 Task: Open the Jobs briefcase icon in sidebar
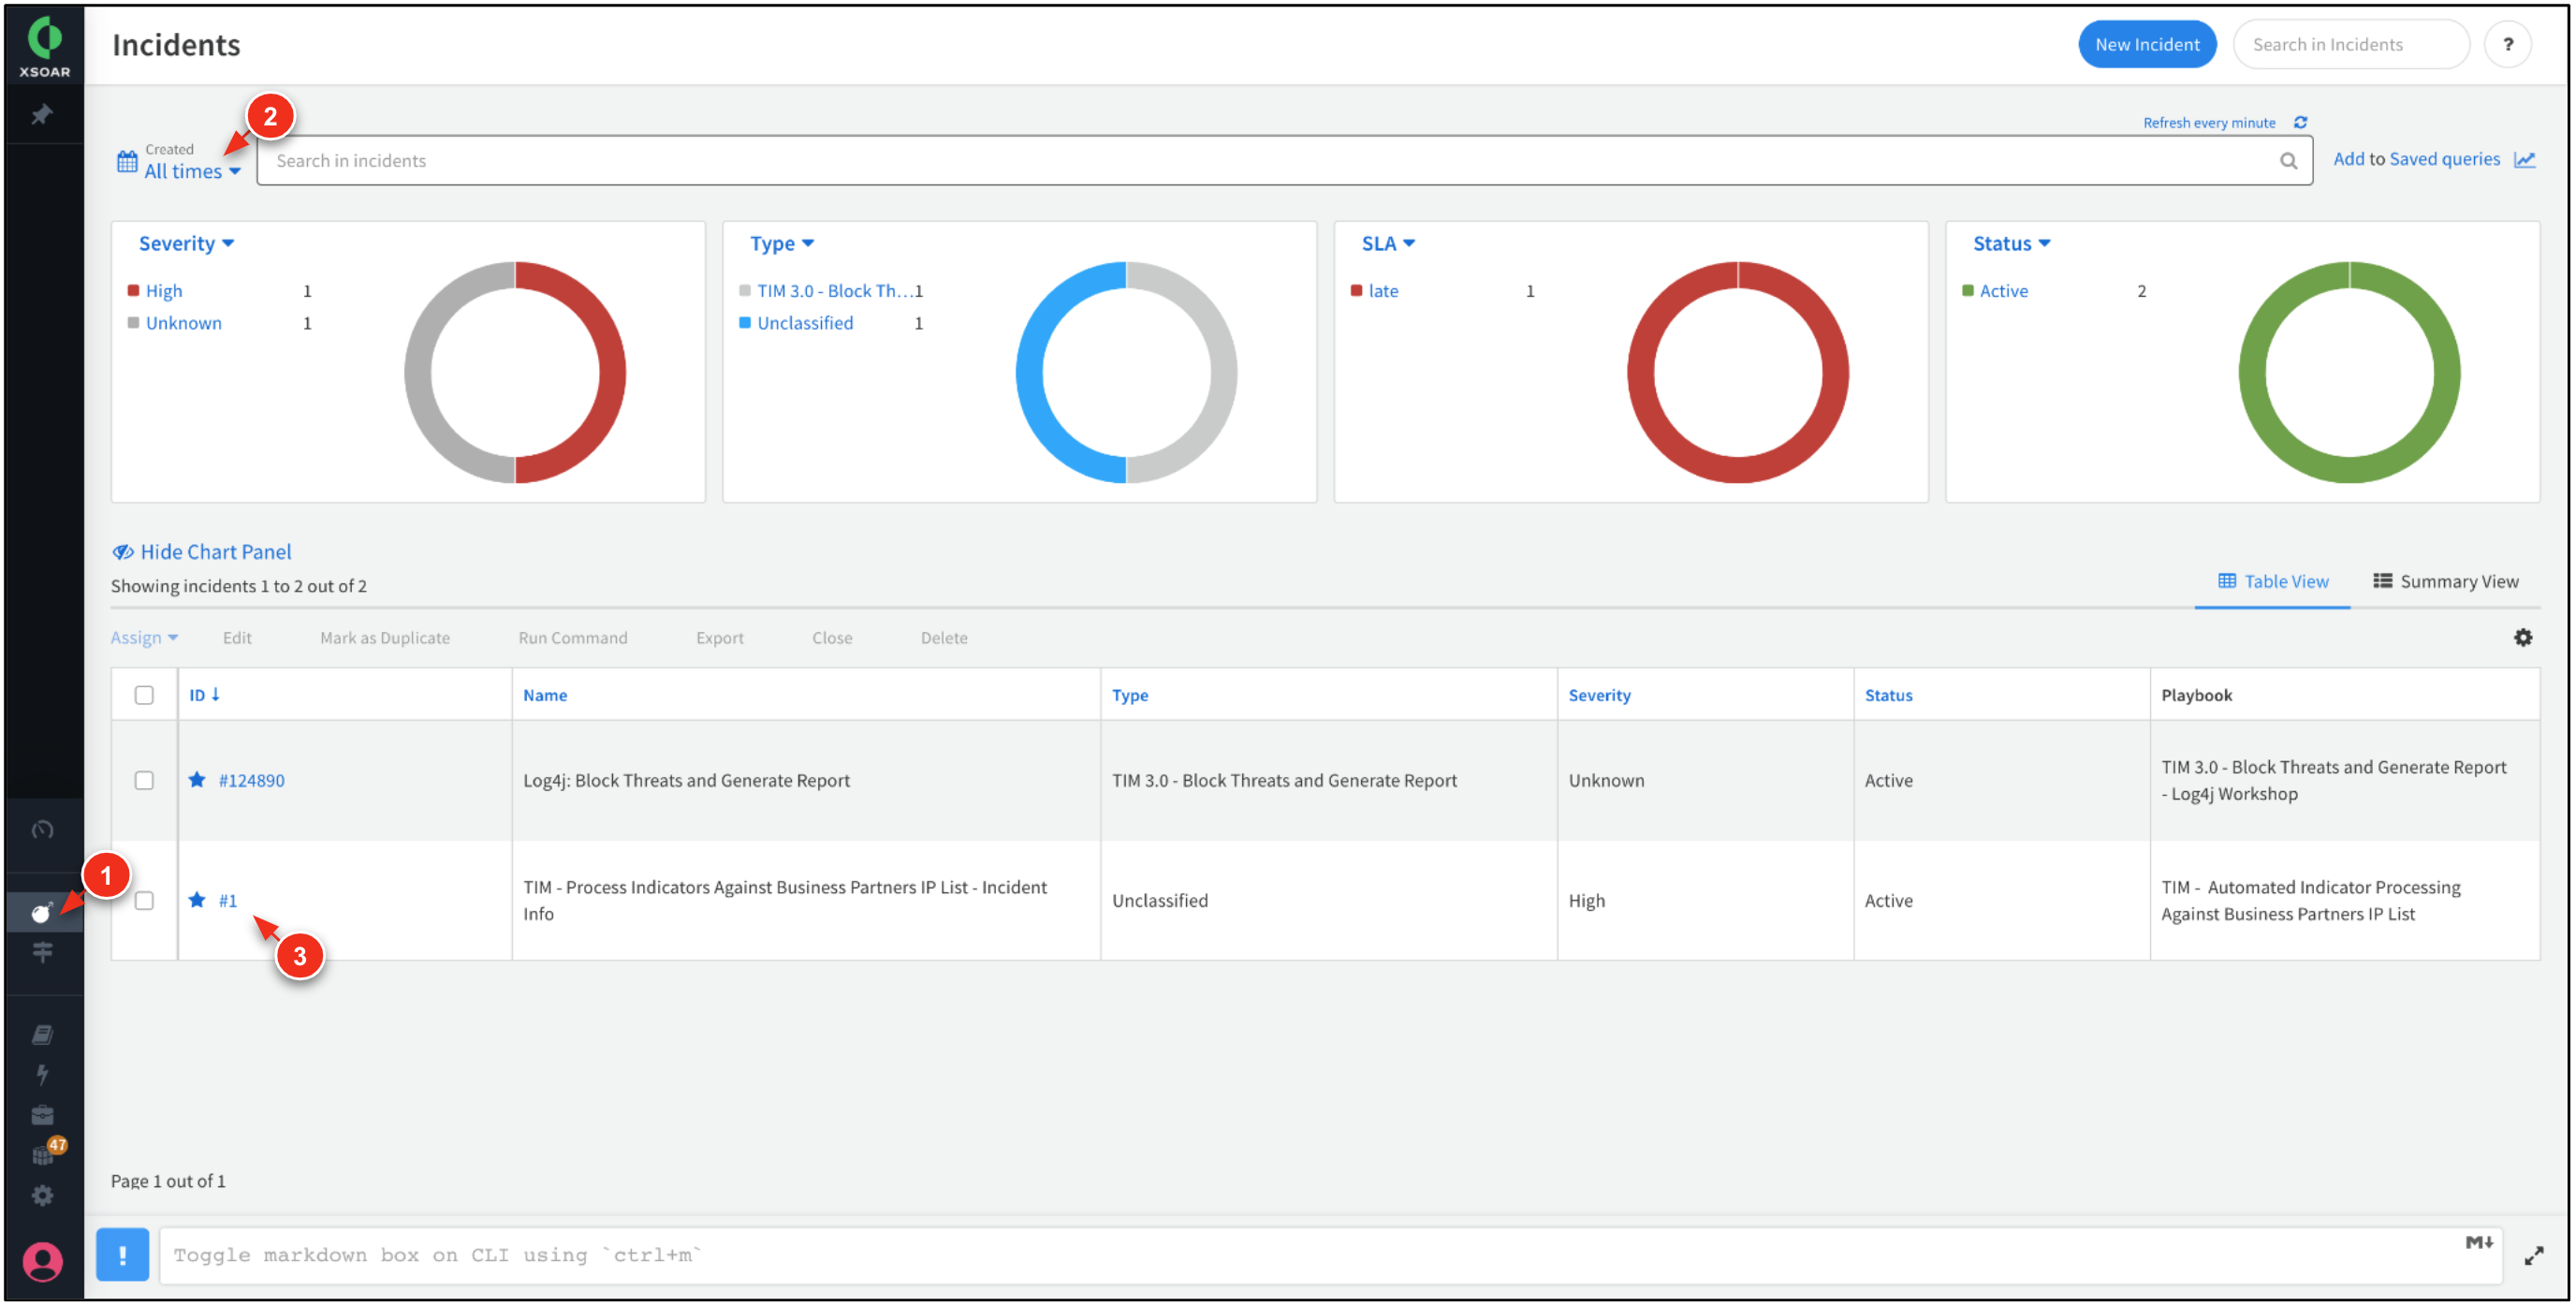point(42,1116)
